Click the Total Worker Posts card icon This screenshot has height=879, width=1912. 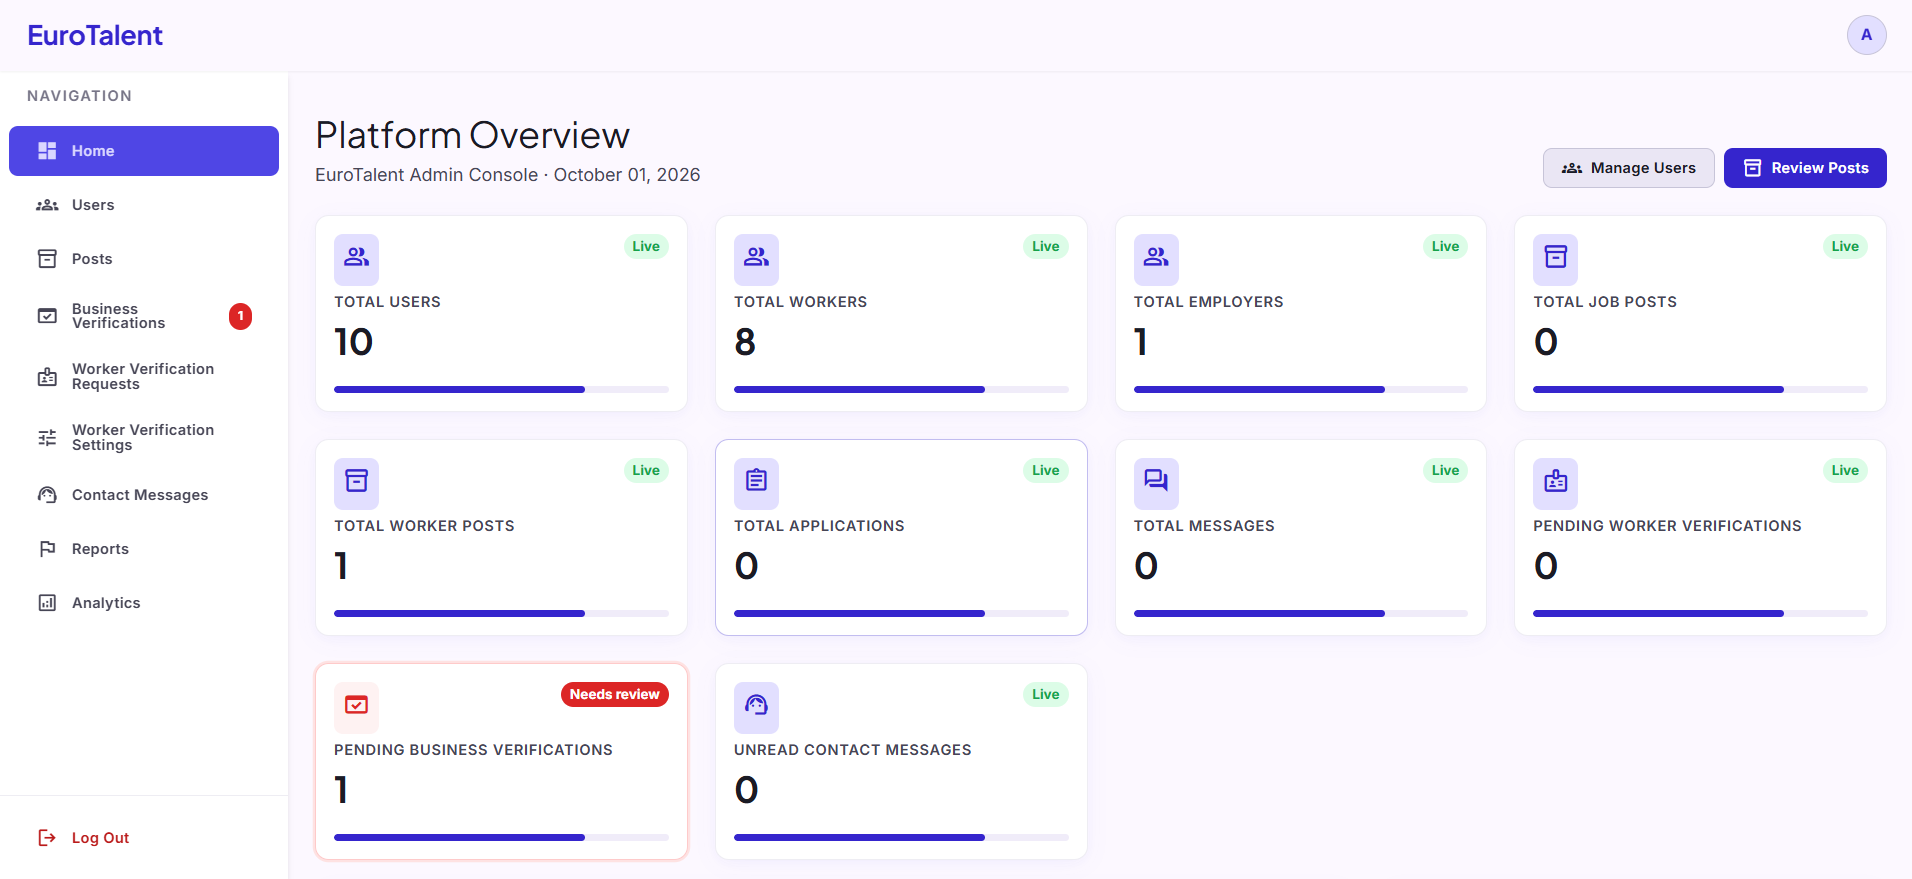coord(356,483)
